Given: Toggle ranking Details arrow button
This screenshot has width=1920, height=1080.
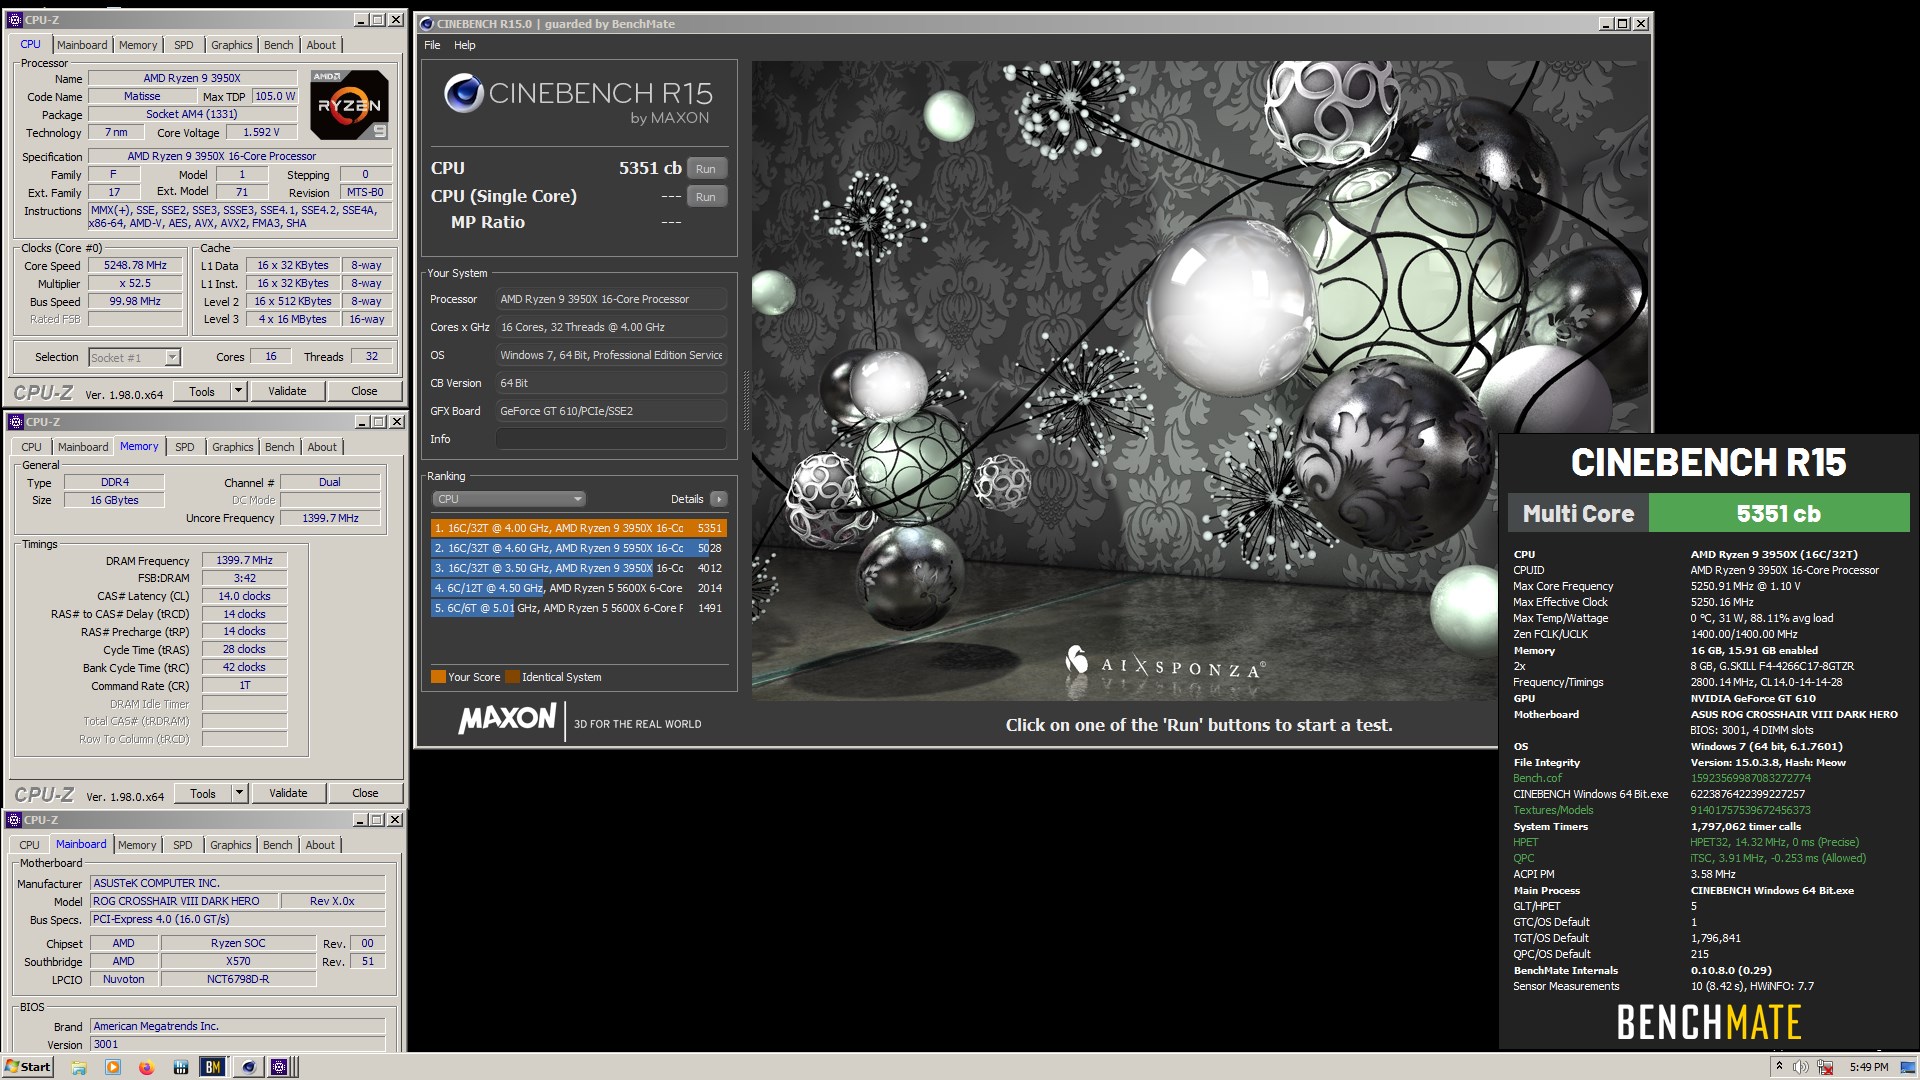Looking at the screenshot, I should 718,499.
